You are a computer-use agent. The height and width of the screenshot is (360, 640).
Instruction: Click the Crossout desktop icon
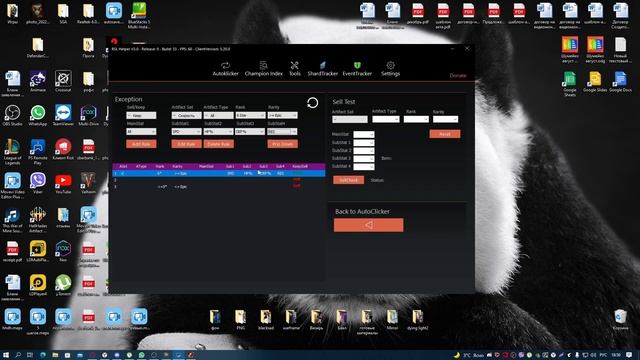point(63,81)
